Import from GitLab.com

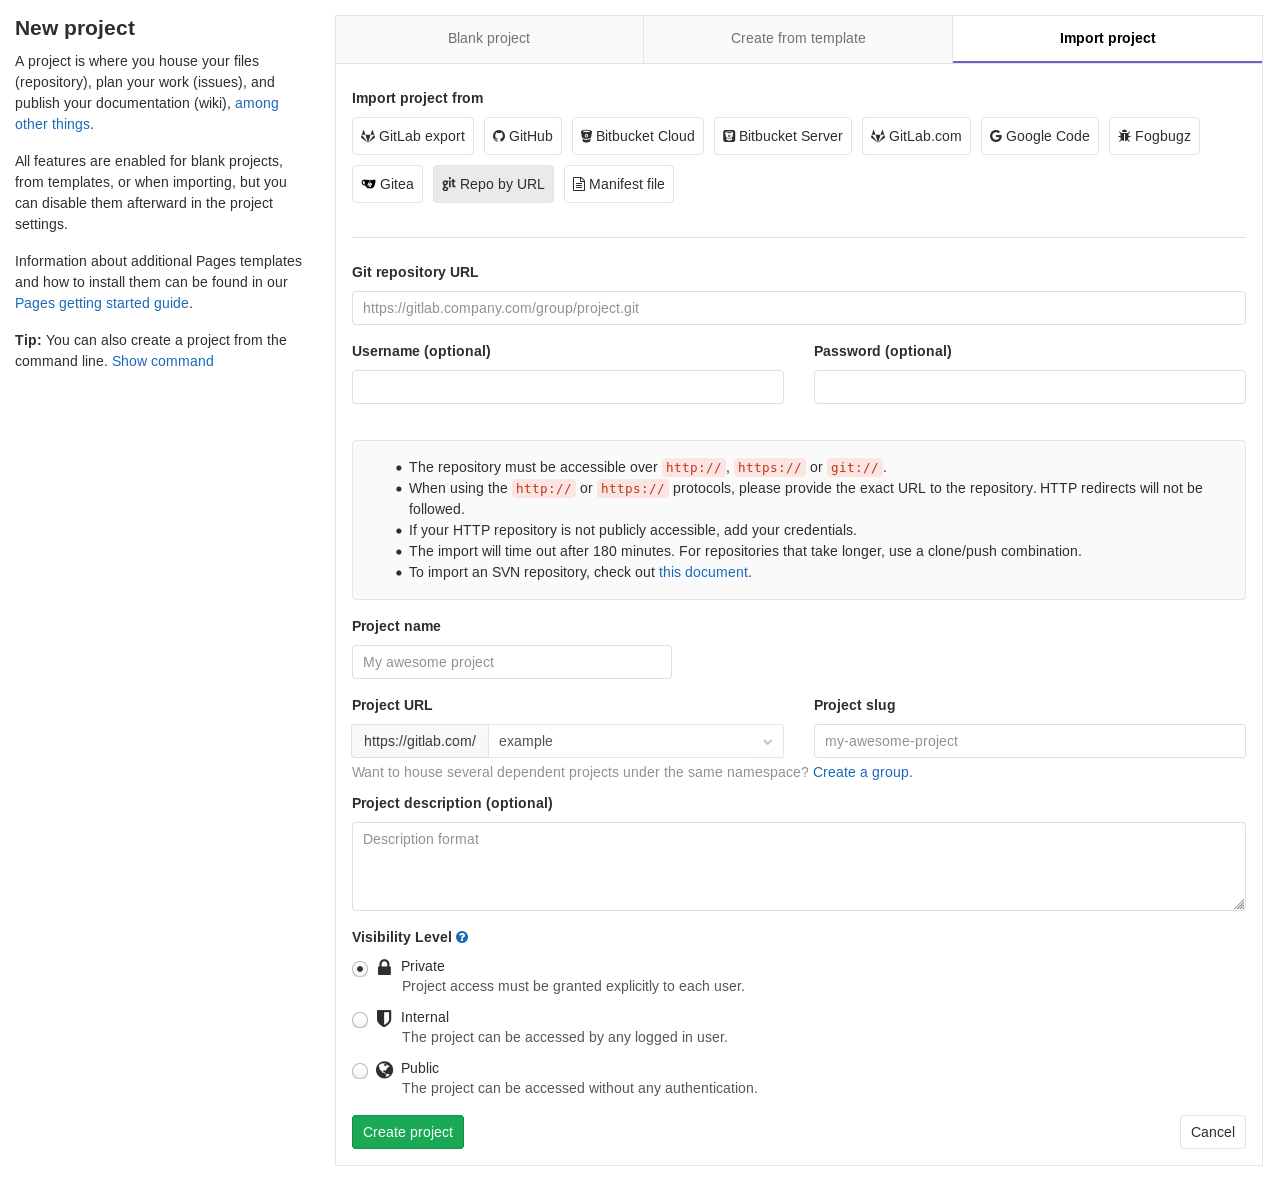tap(916, 136)
